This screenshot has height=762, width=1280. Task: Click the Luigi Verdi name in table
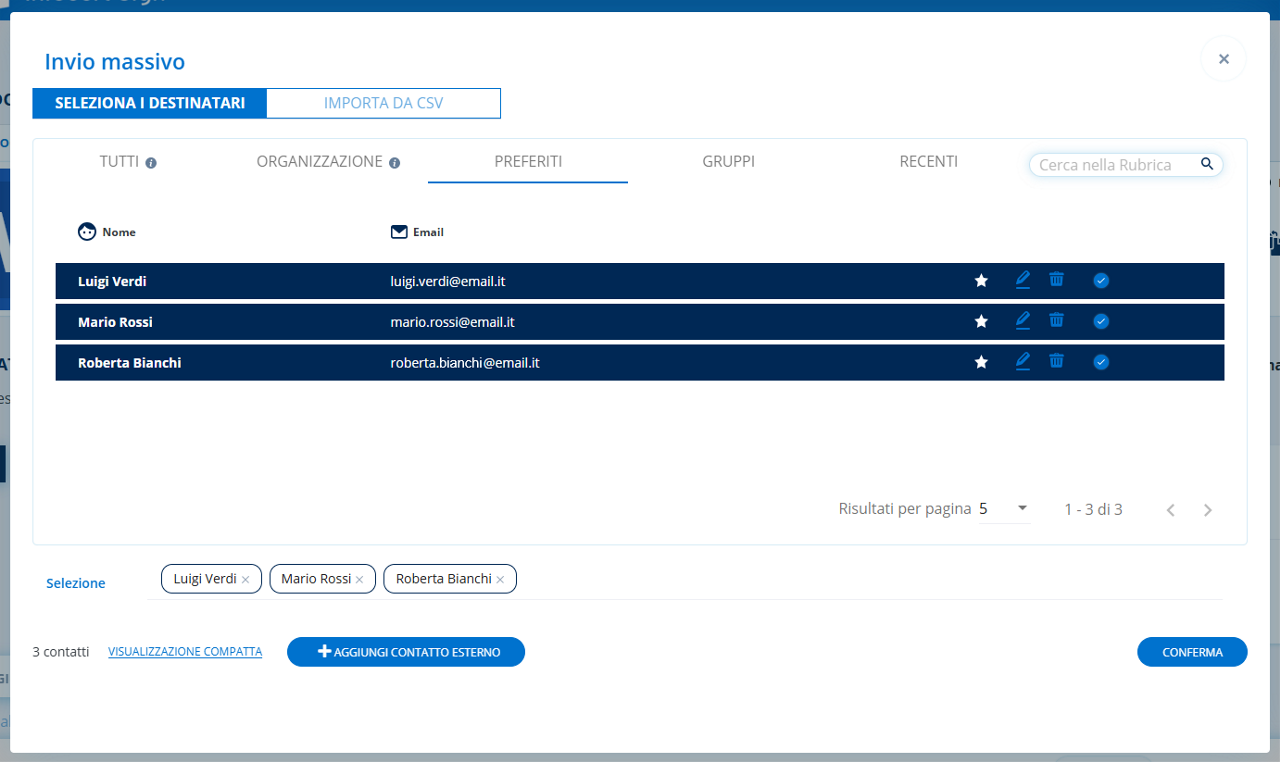click(x=112, y=281)
